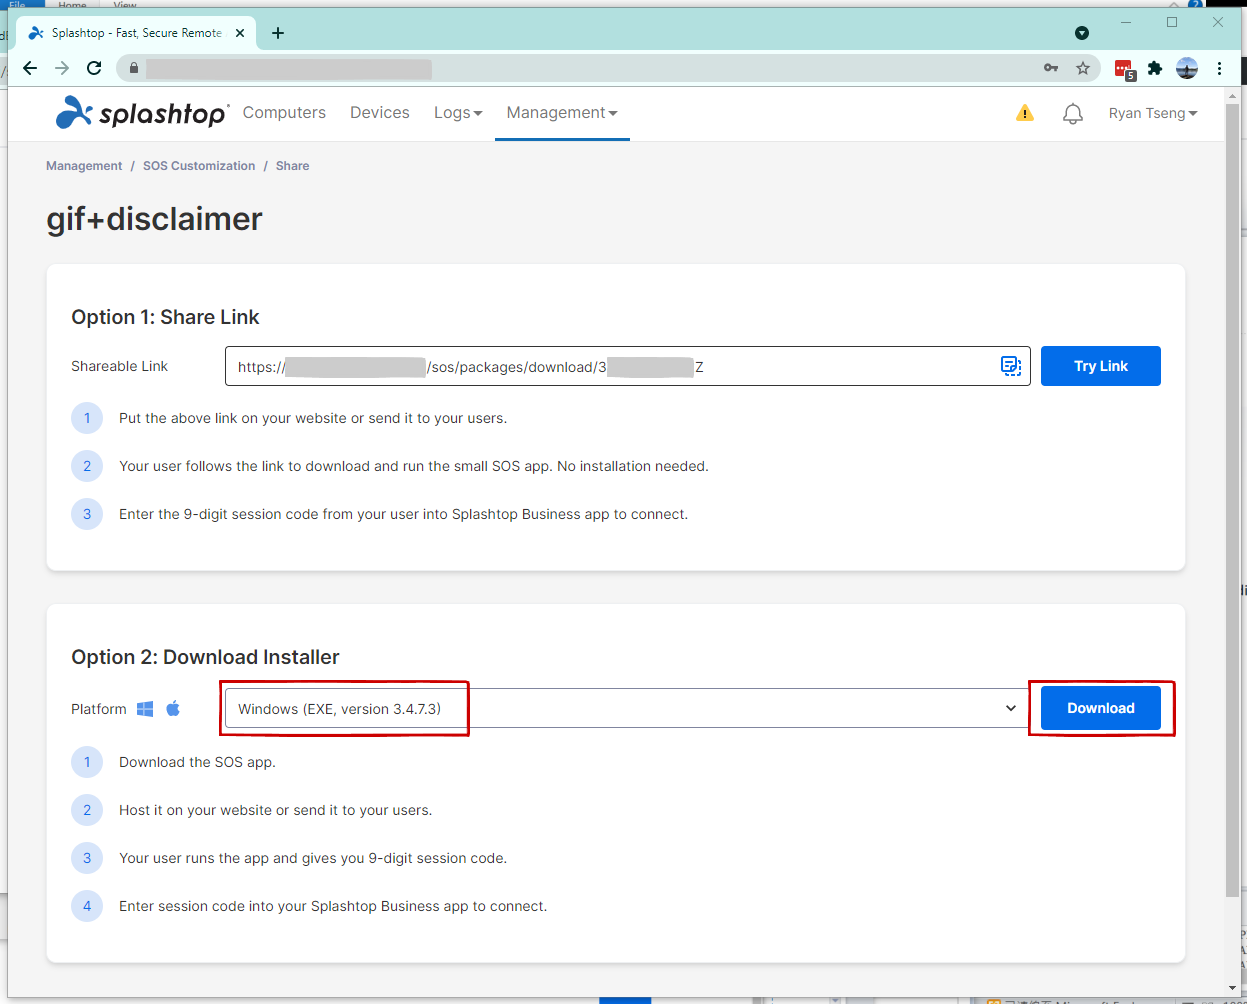
Task: Click the Host it on your website step
Action: click(x=275, y=810)
